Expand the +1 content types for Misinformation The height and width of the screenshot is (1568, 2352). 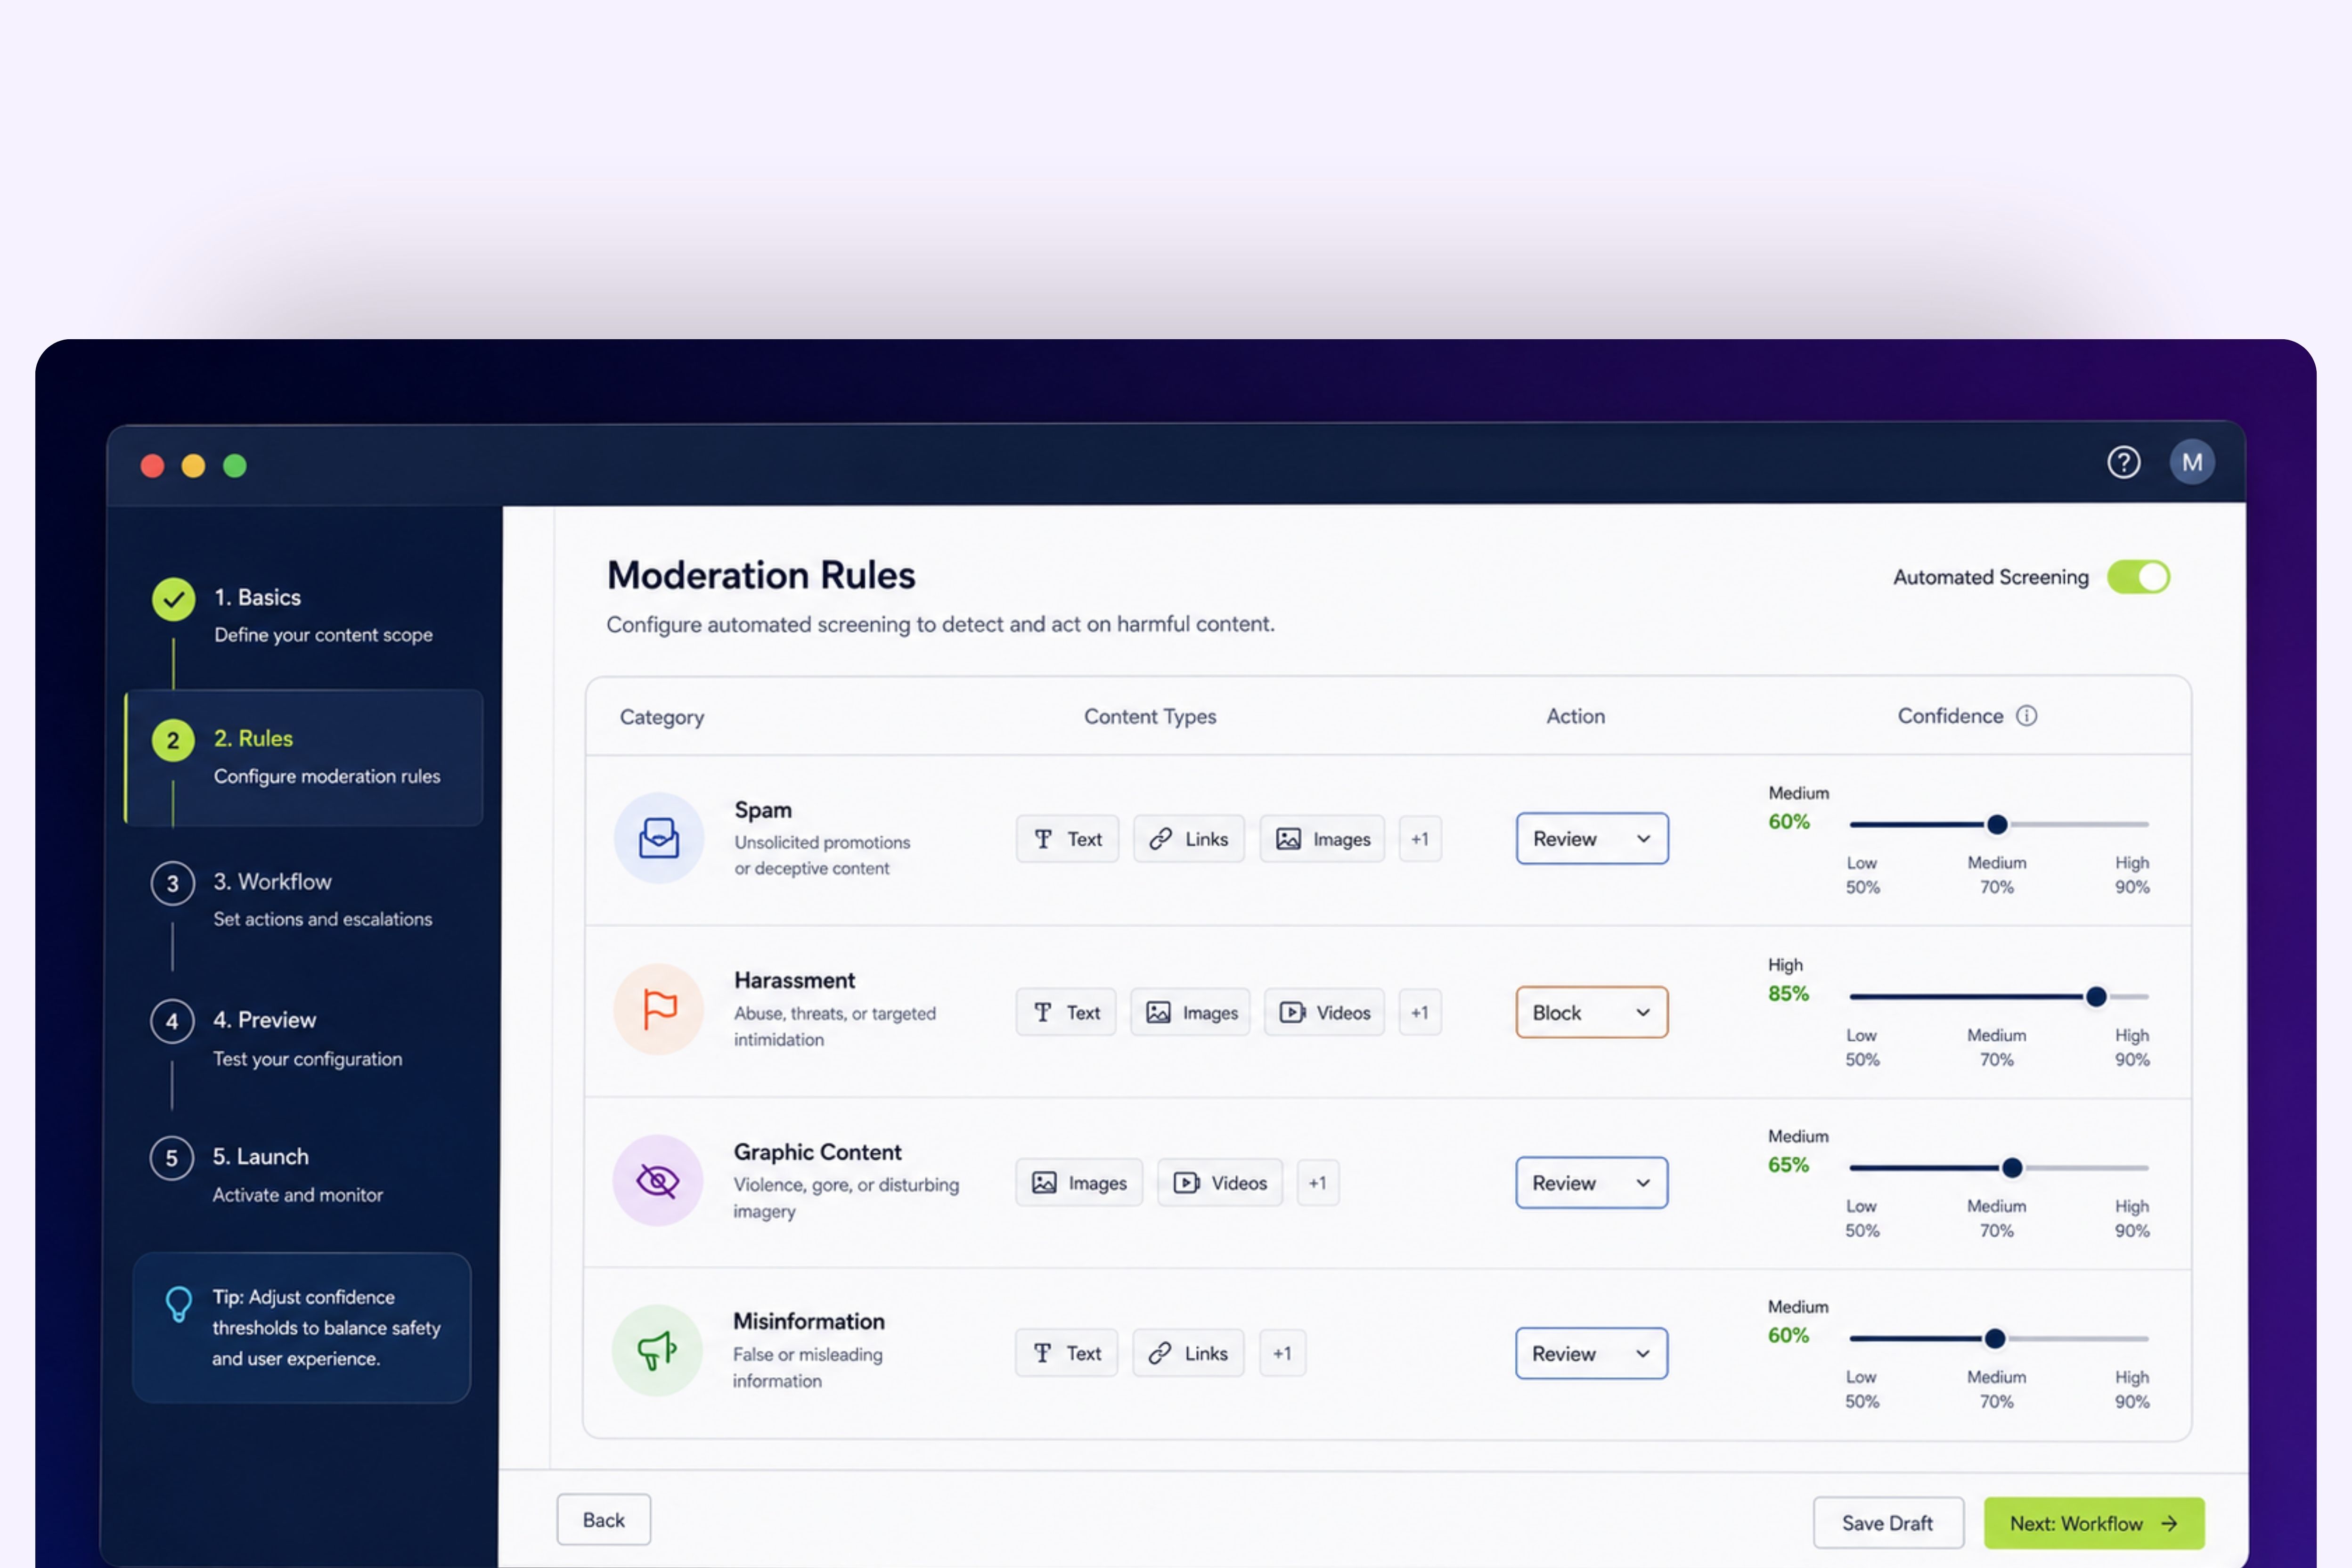(x=1282, y=1353)
